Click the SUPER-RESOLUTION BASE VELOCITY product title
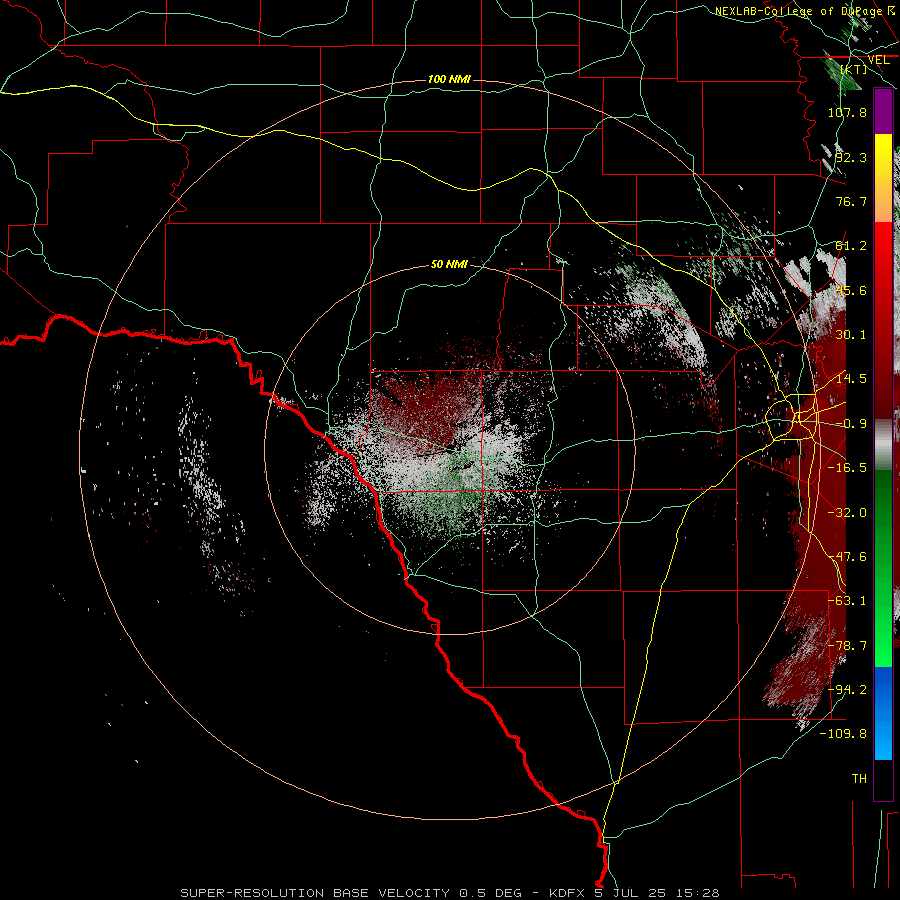This screenshot has width=900, height=900. (x=315, y=893)
